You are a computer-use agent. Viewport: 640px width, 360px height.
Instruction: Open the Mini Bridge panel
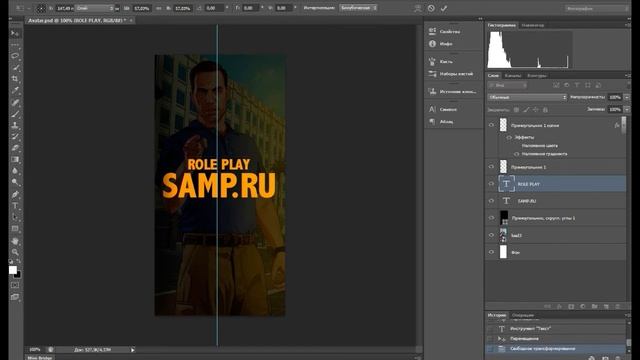point(40,358)
